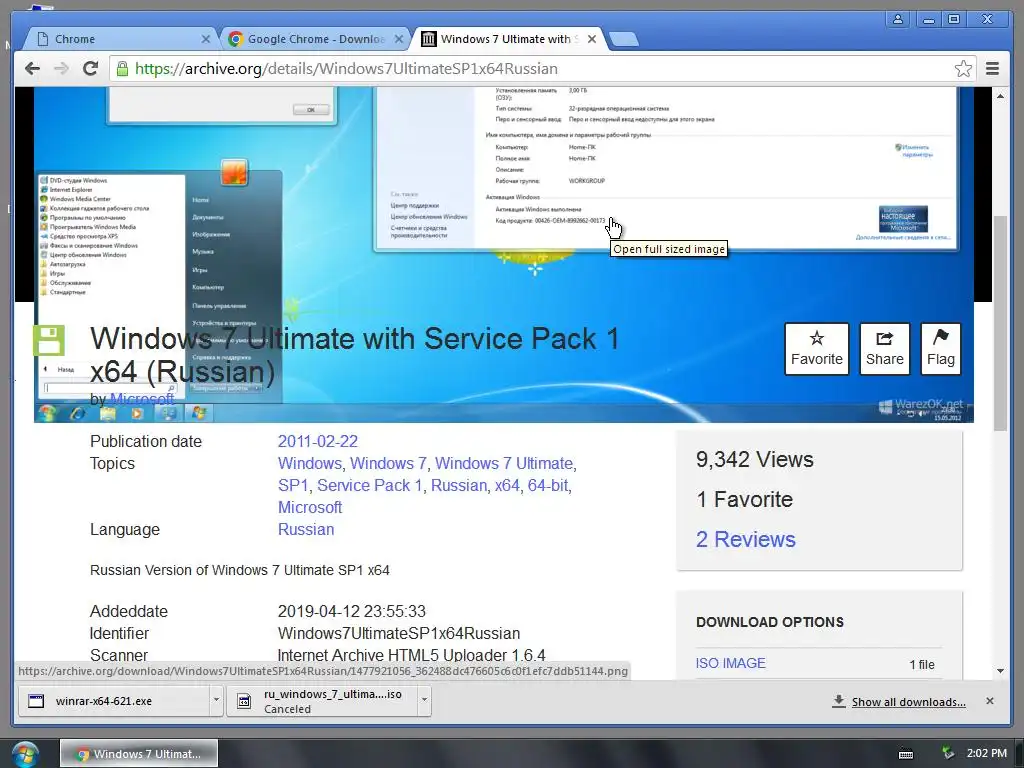Open the Windows Start orb

24,754
